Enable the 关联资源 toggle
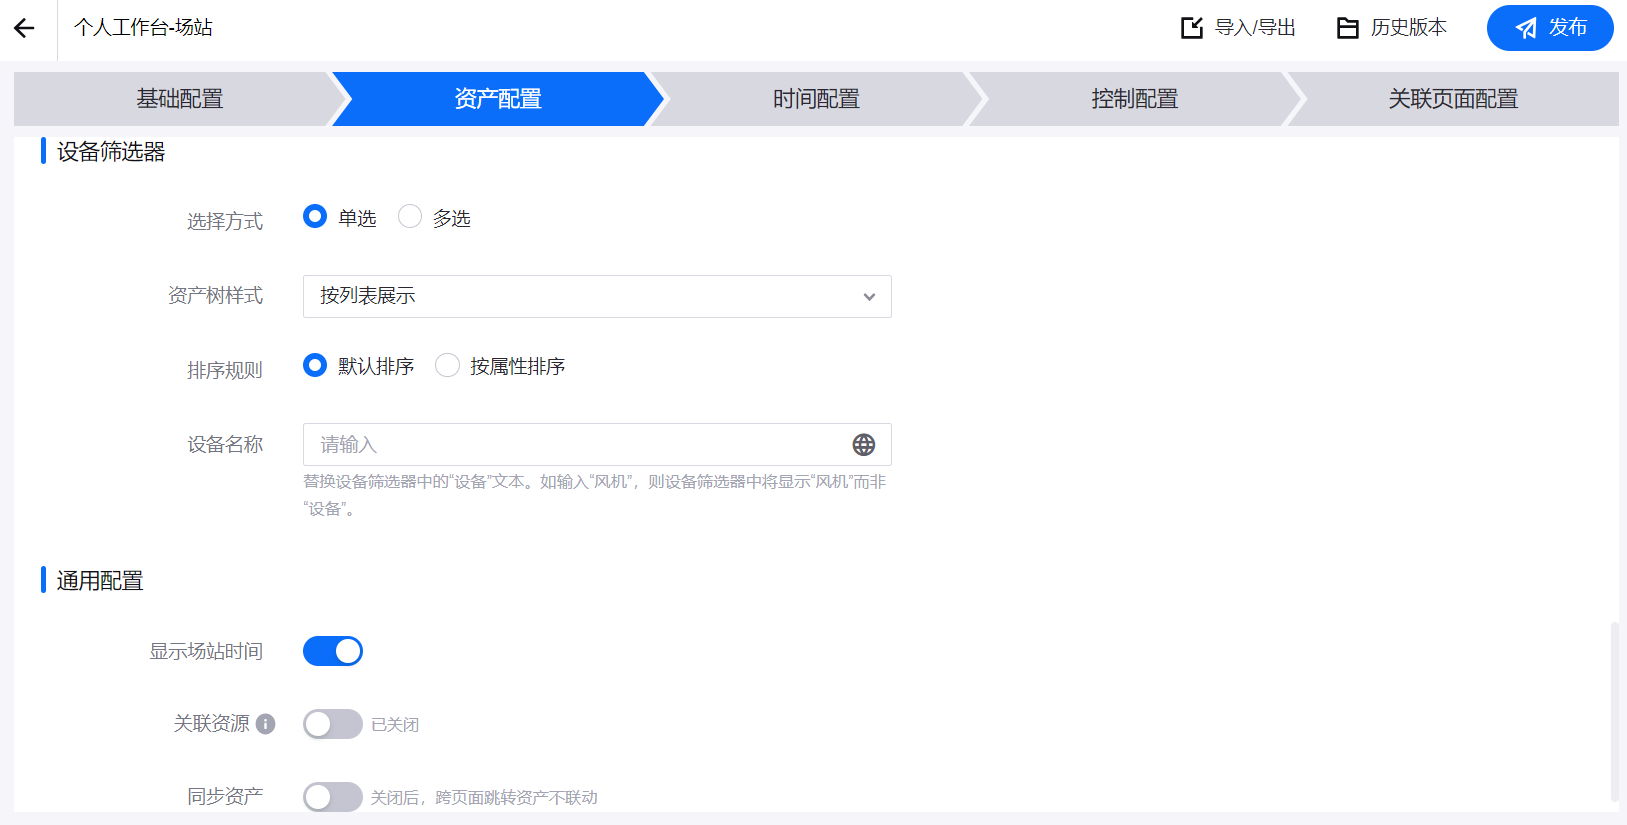Image resolution: width=1627 pixels, height=825 pixels. pyautogui.click(x=333, y=724)
